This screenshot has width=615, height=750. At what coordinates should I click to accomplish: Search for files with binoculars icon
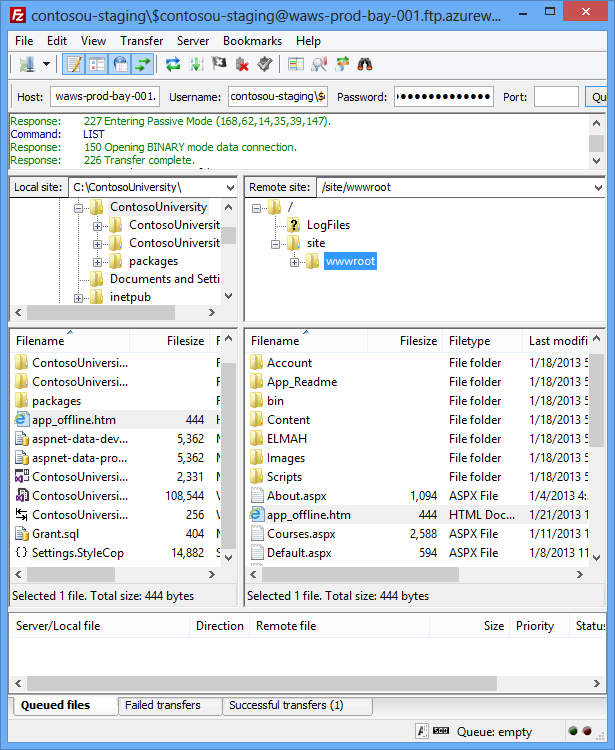[365, 64]
